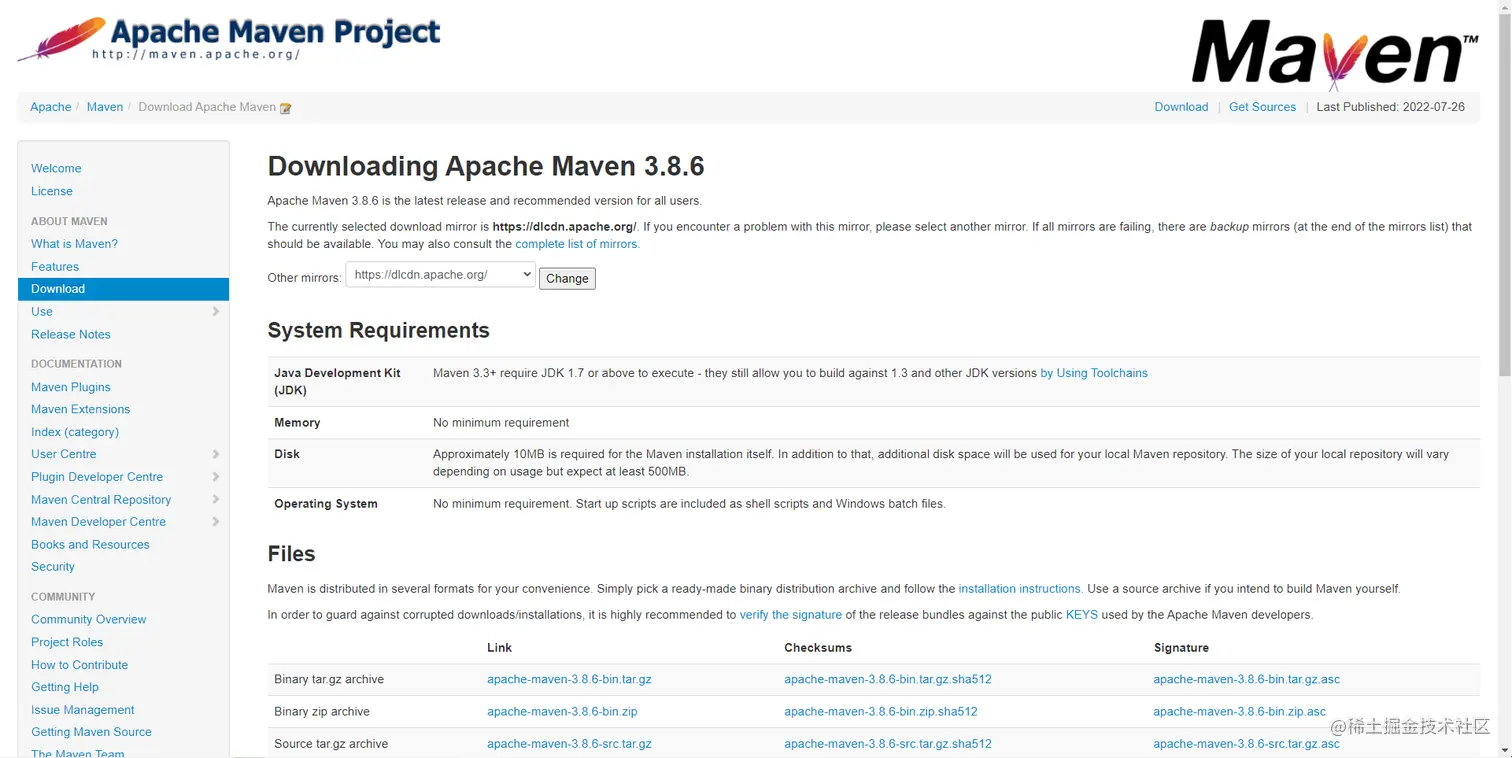Click the Files section heading
Viewport: 1512px width, 758px height.
click(x=291, y=554)
